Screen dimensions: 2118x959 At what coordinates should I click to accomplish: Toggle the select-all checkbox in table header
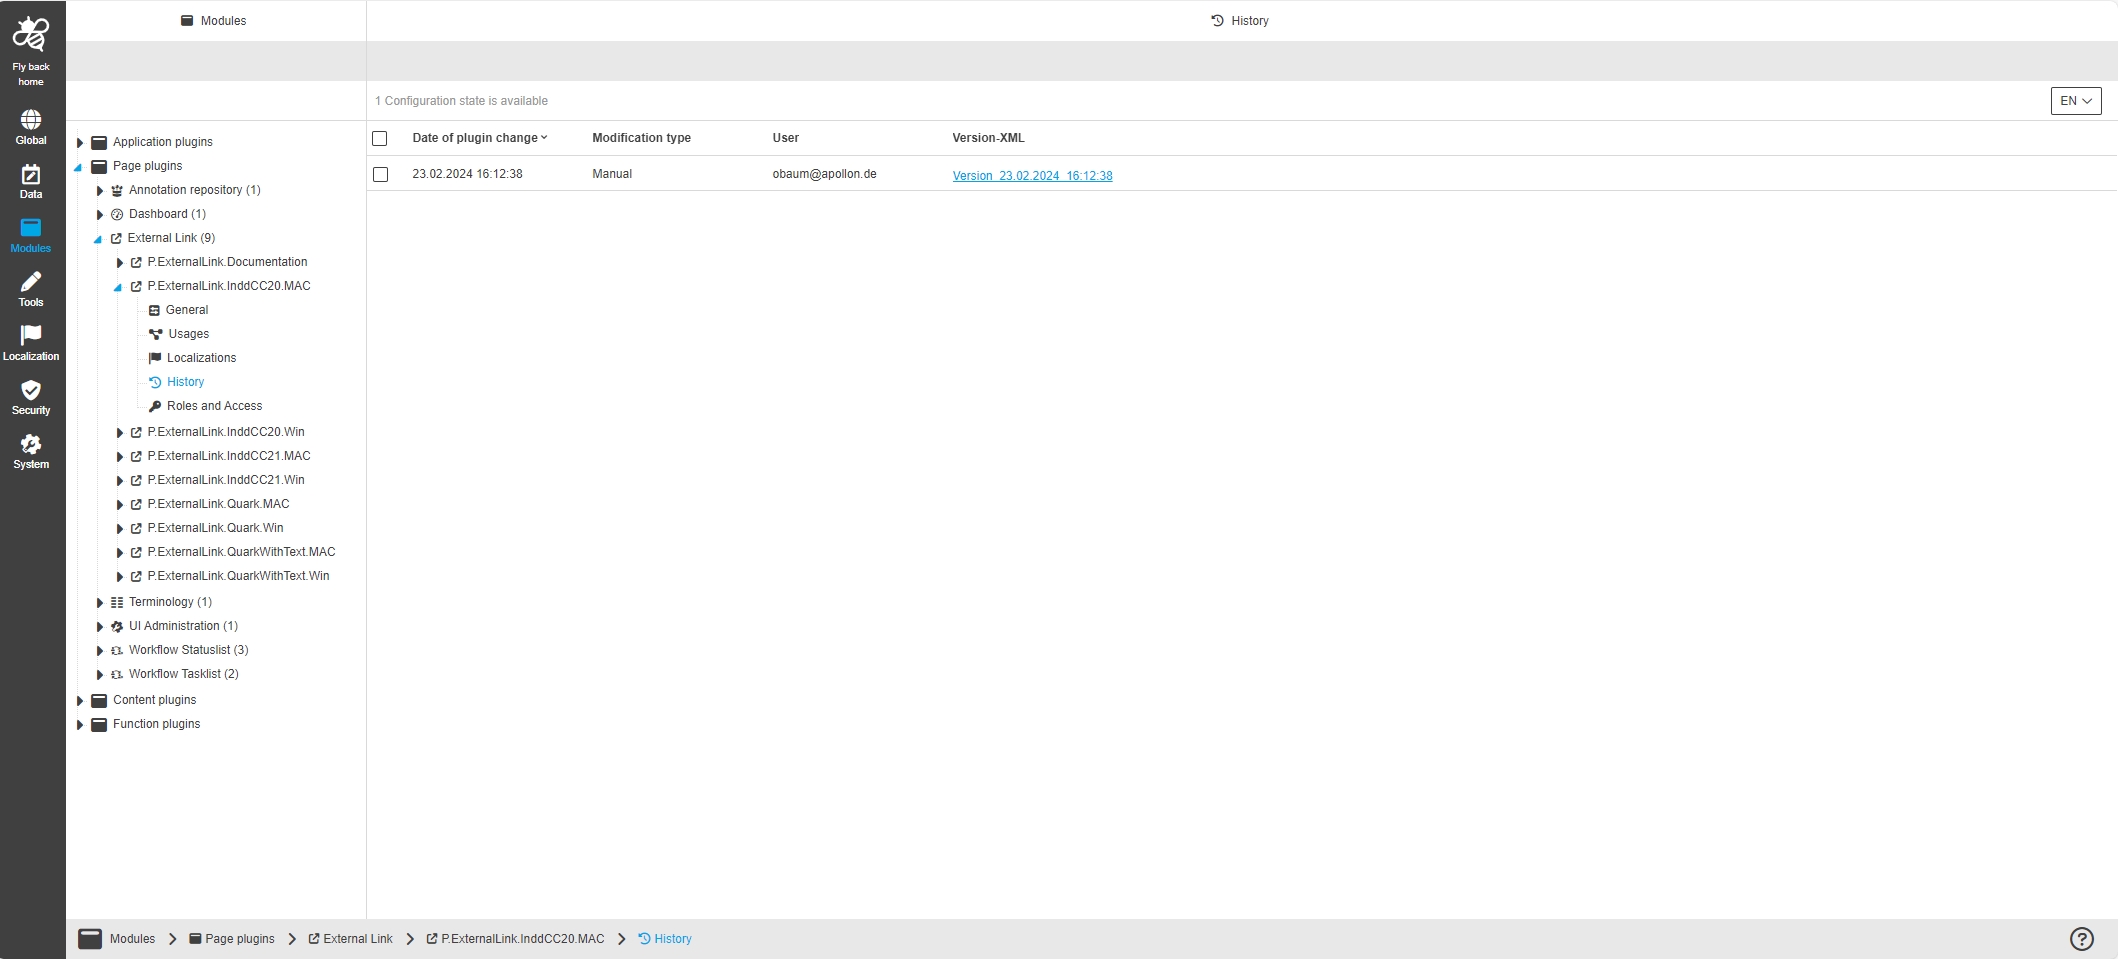pos(380,138)
